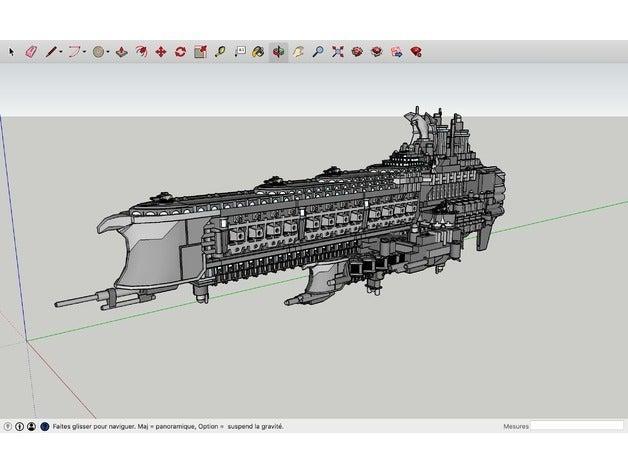Expand the Arc tool dropdown arrow
Image resolution: width=628 pixels, height=472 pixels.
click(x=85, y=52)
